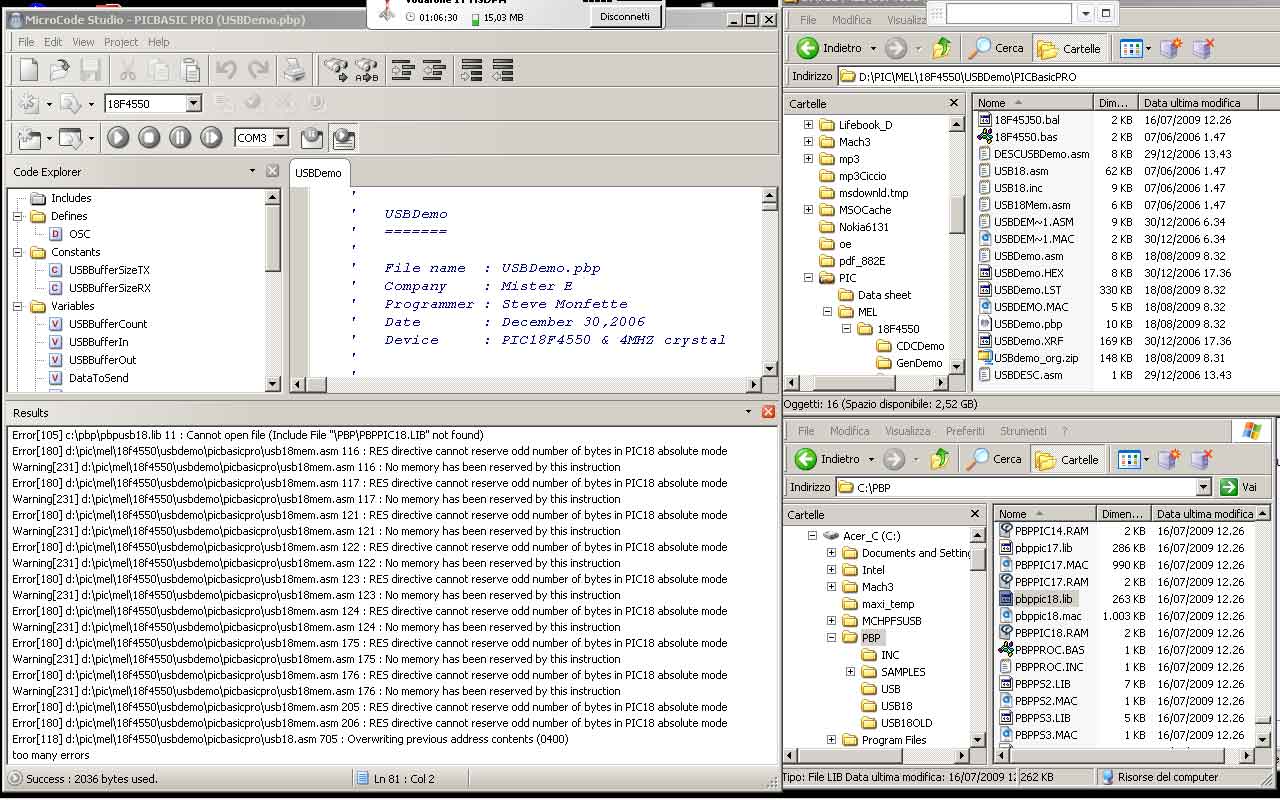Click the Find and Replace A→B icon
The height and width of the screenshot is (800, 1280).
pyautogui.click(x=366, y=70)
